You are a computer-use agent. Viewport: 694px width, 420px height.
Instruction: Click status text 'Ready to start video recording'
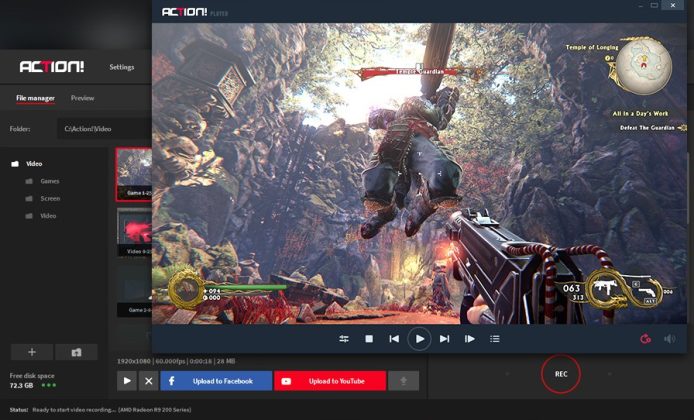74,410
